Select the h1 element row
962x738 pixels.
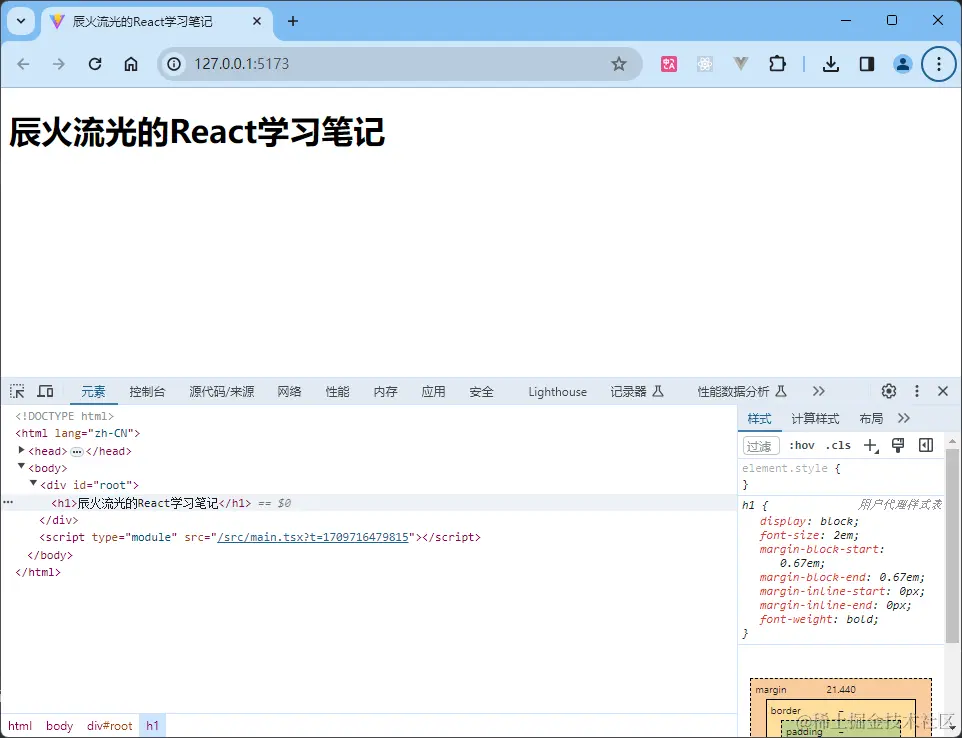click(x=369, y=503)
